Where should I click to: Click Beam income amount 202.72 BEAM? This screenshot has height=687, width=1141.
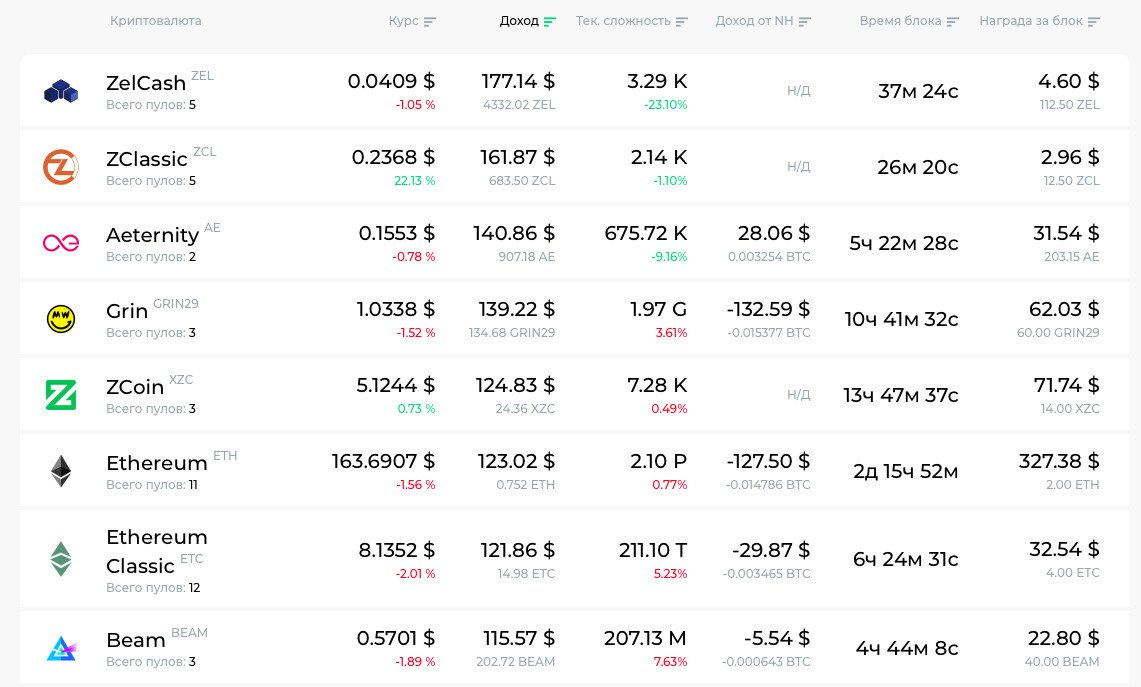515,662
